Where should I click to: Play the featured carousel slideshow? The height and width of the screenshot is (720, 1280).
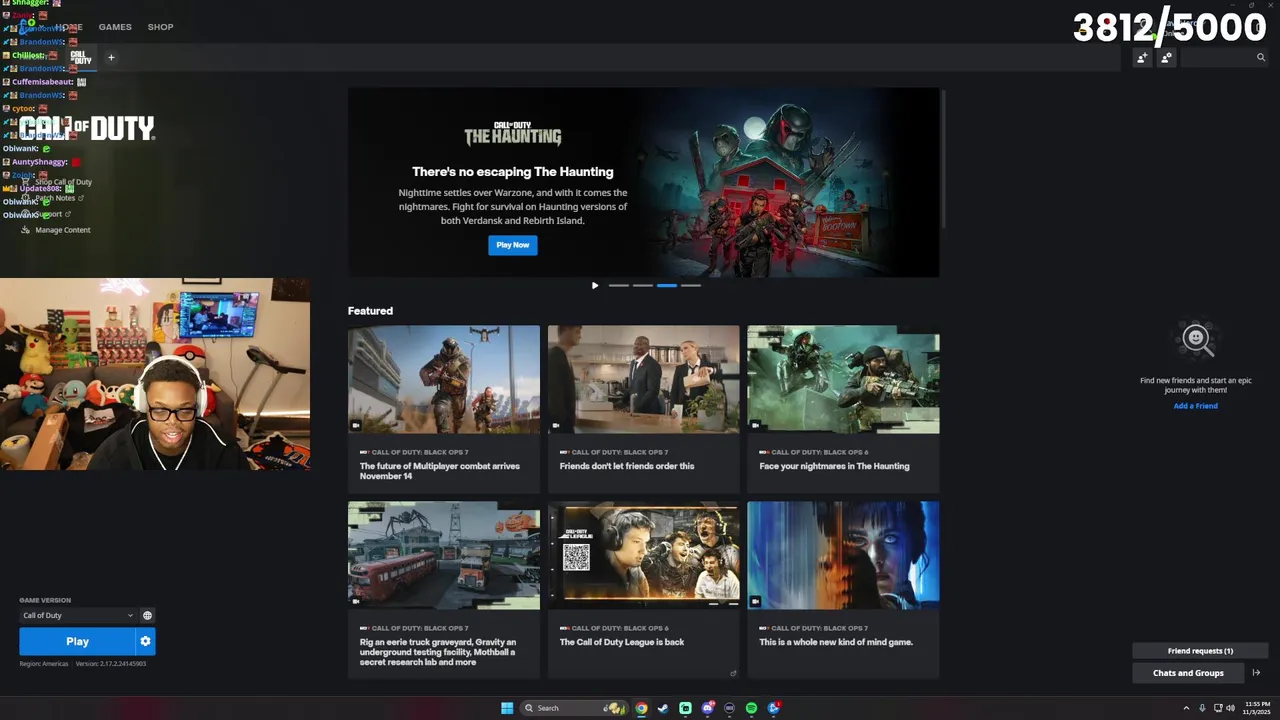[x=595, y=286]
